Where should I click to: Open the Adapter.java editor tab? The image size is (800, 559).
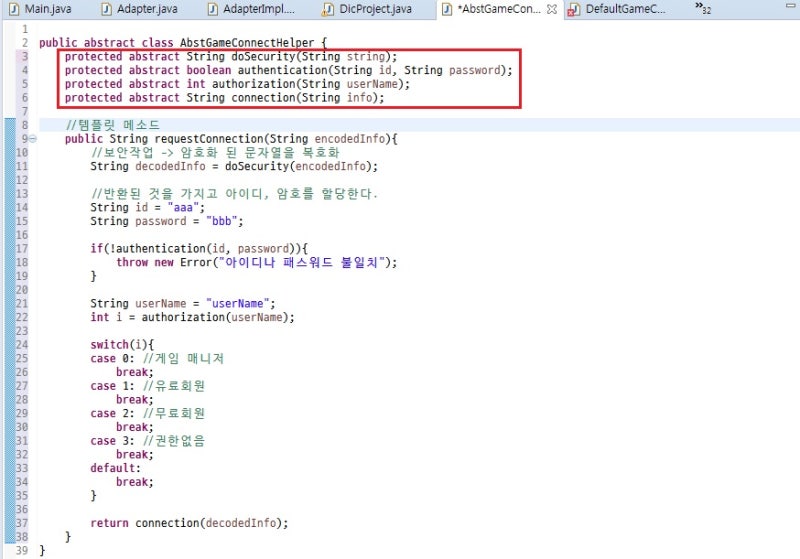(139, 9)
